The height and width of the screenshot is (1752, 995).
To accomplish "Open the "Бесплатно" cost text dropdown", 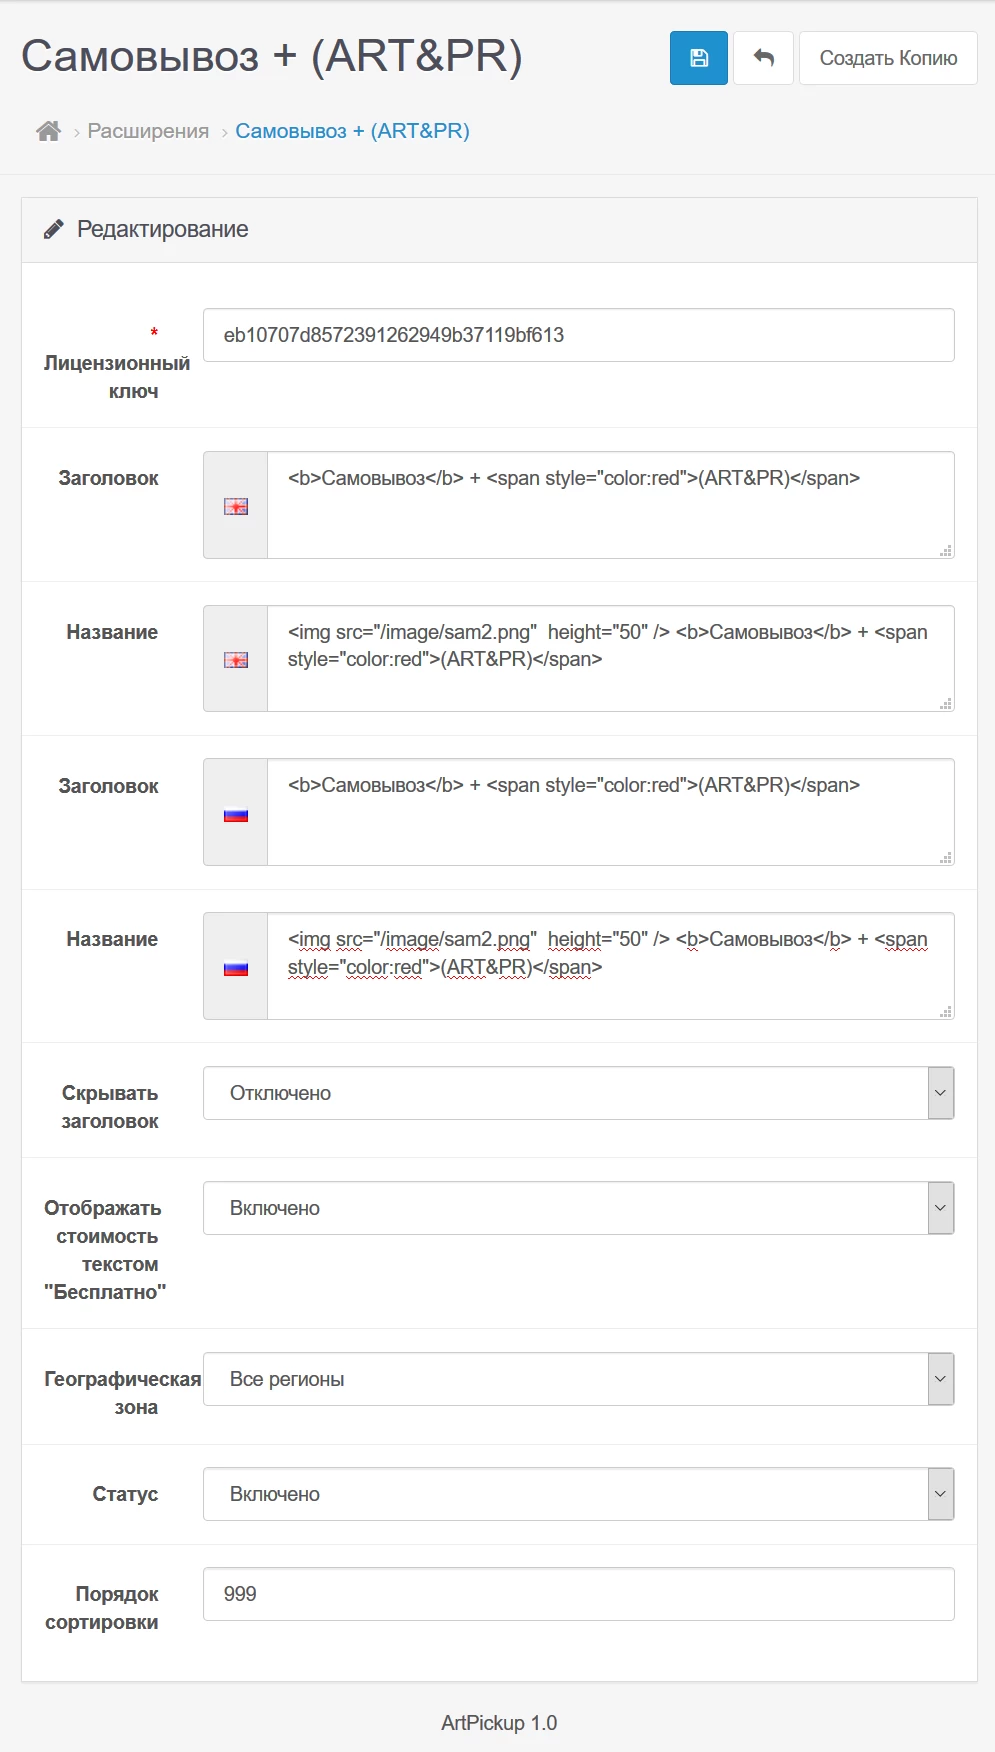I will tap(579, 1208).
